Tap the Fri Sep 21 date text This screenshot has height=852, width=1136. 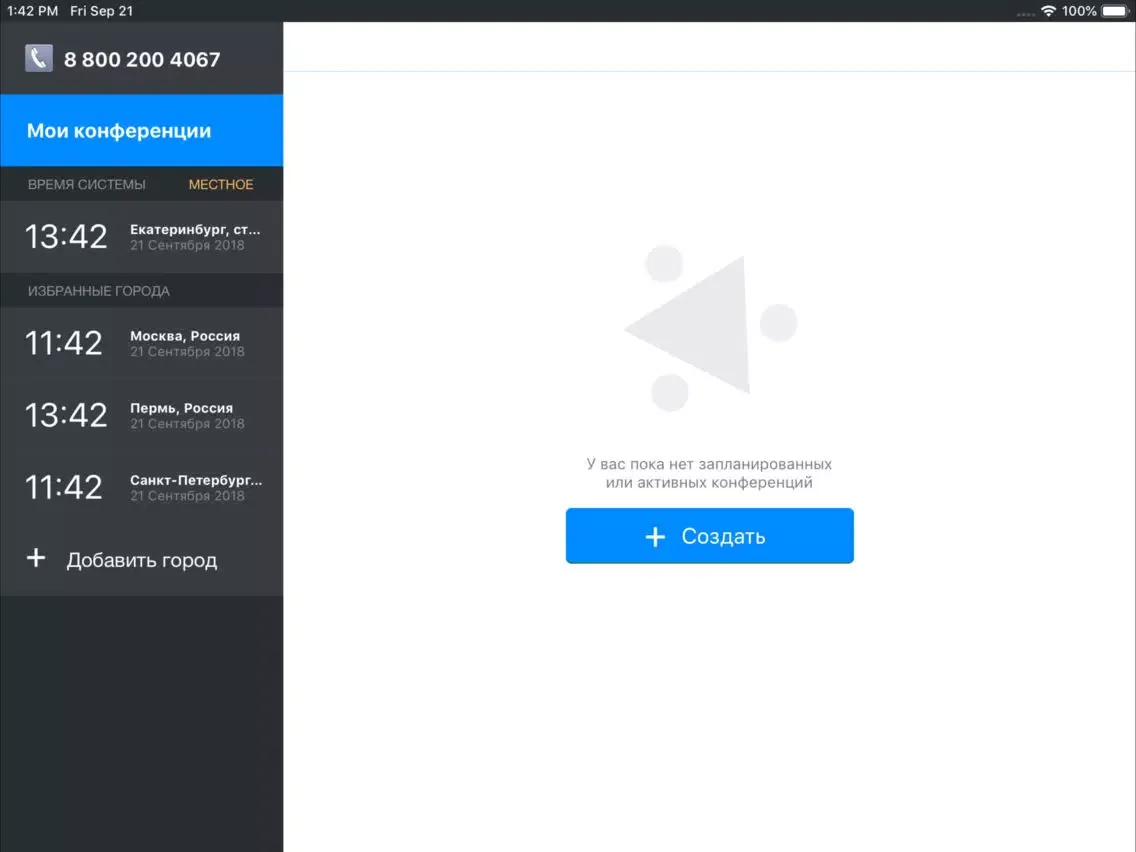pos(101,11)
